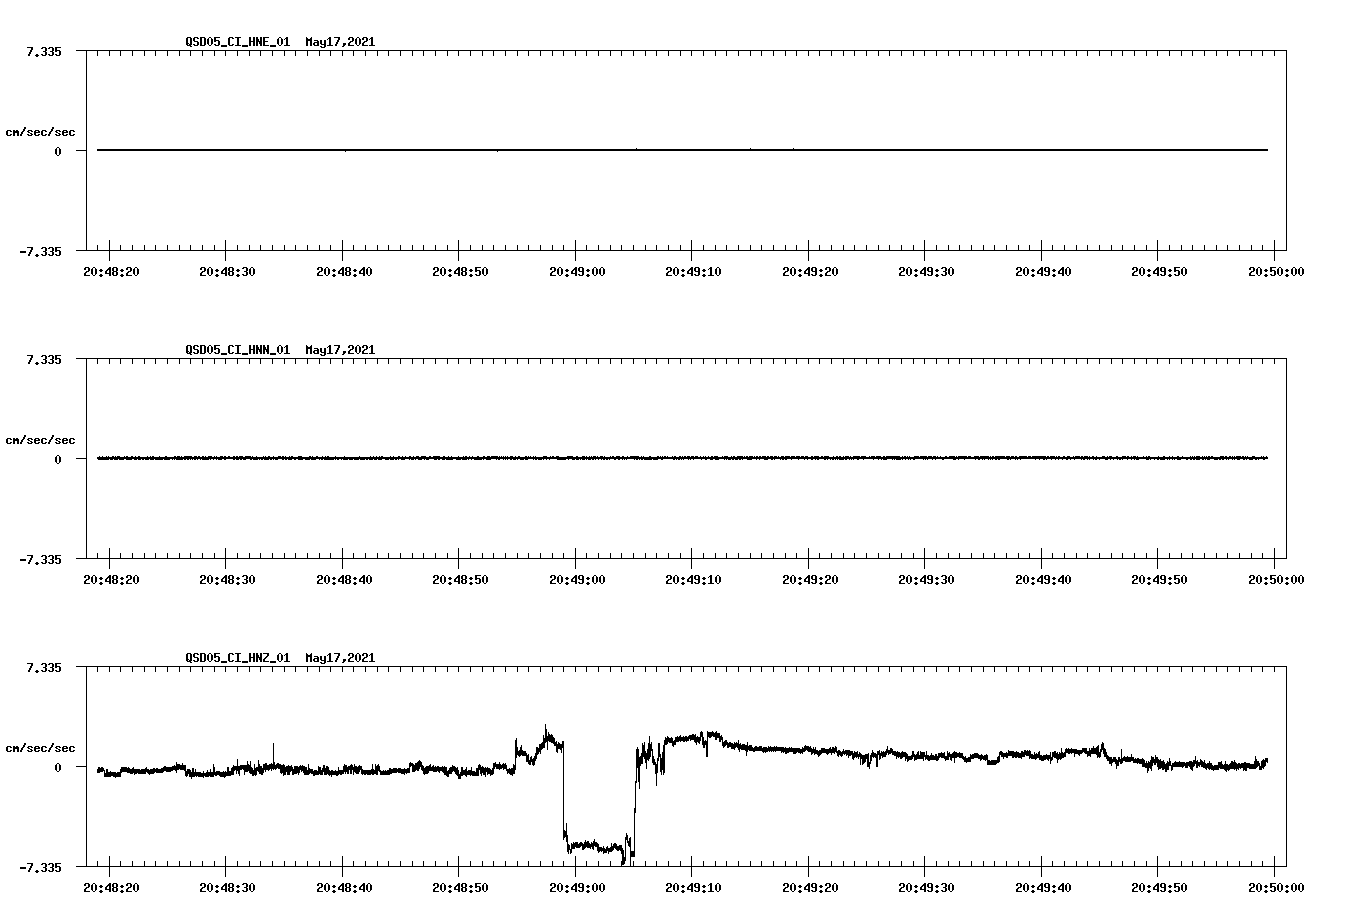
Task: Click the spike near 20:48:34 in HNZ trace
Action: pyautogui.click(x=273, y=754)
